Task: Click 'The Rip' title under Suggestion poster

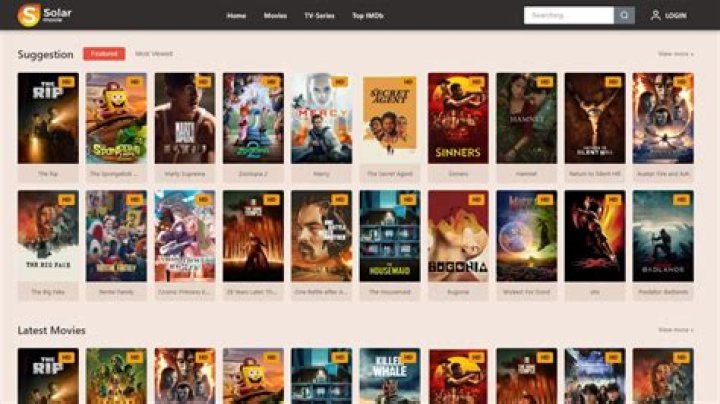Action: pos(48,174)
